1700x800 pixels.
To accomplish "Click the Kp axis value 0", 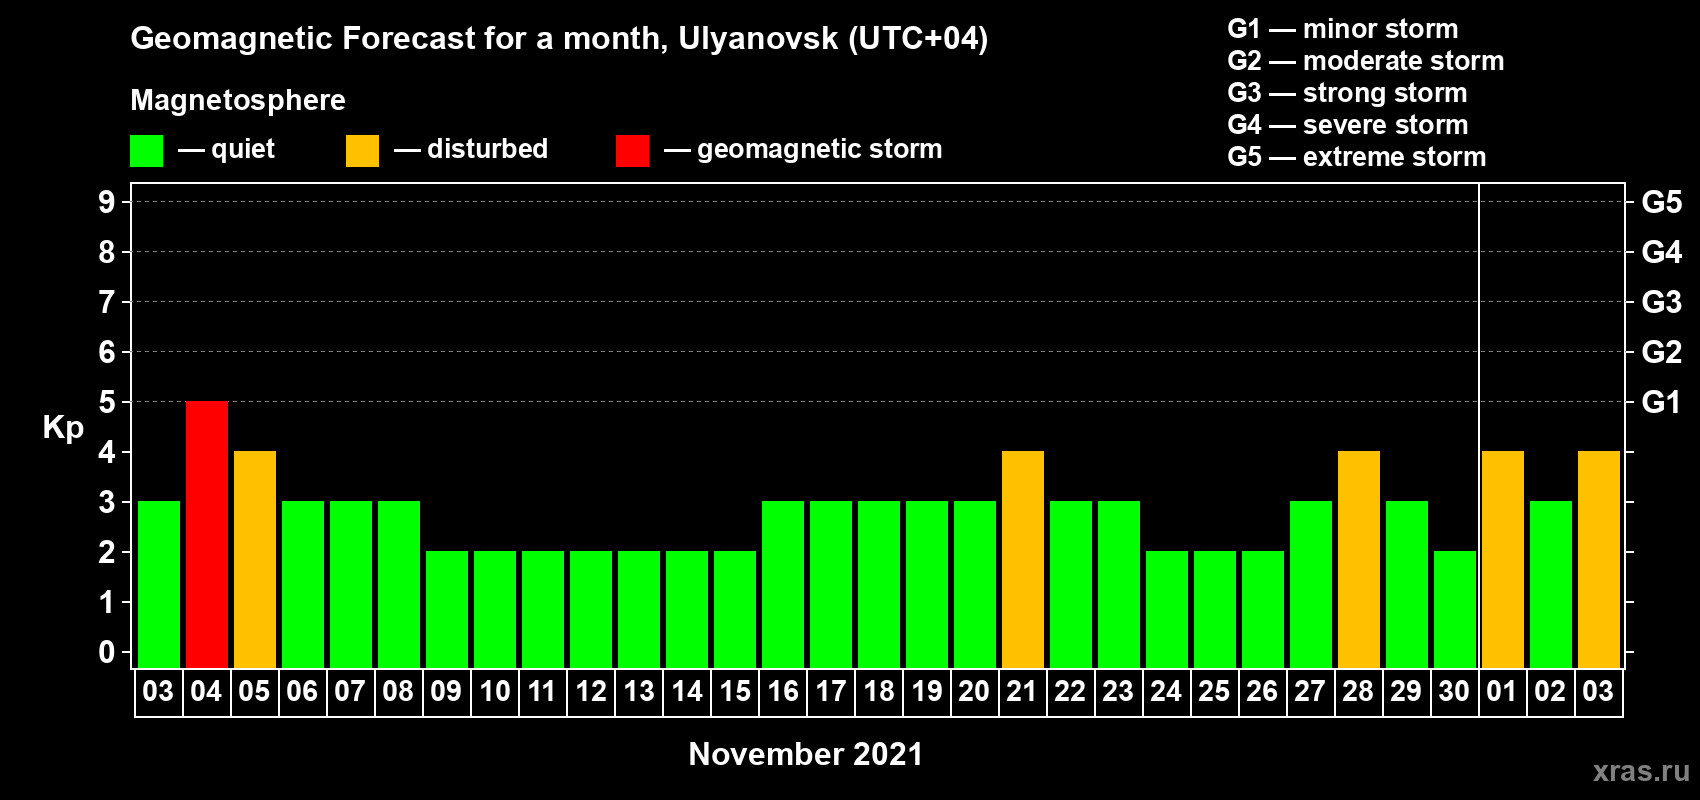I will pyautogui.click(x=107, y=652).
